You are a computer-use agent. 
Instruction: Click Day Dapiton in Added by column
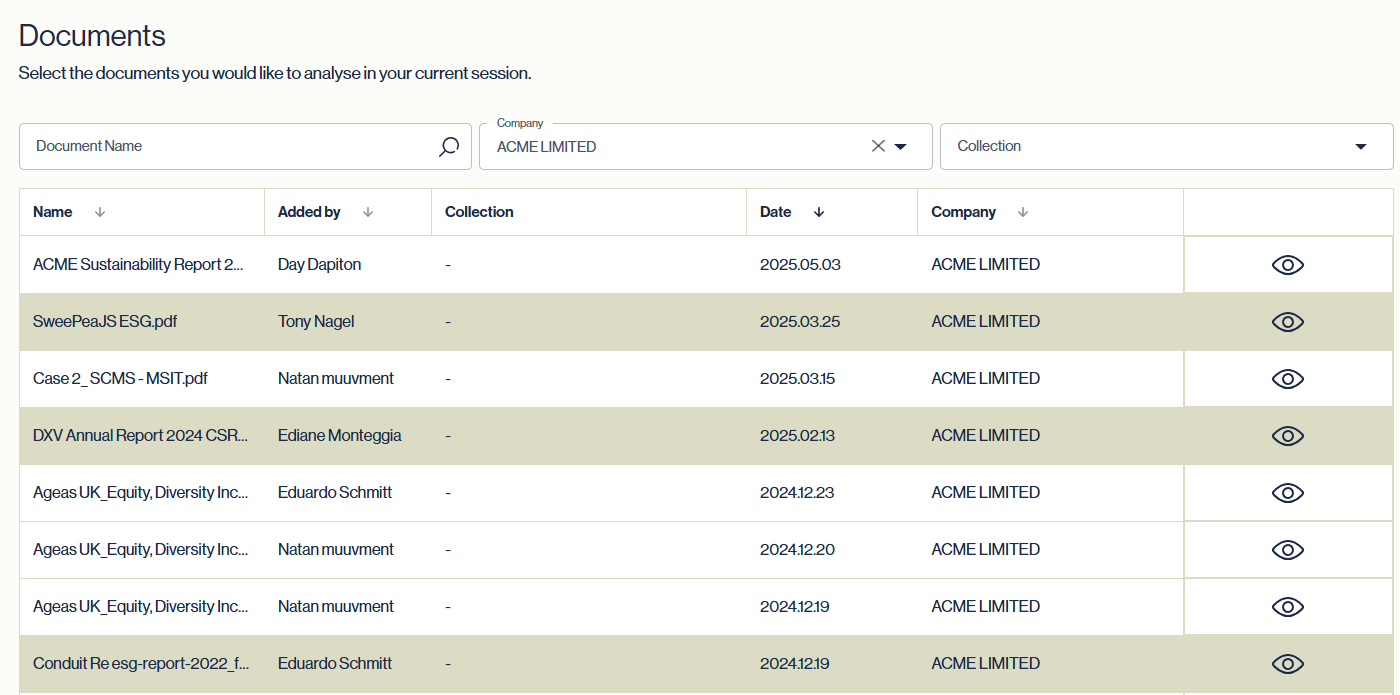coord(319,265)
